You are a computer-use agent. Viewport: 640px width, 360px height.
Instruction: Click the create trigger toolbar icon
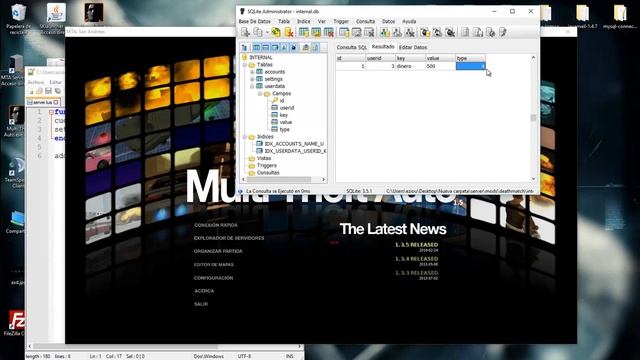point(425,32)
